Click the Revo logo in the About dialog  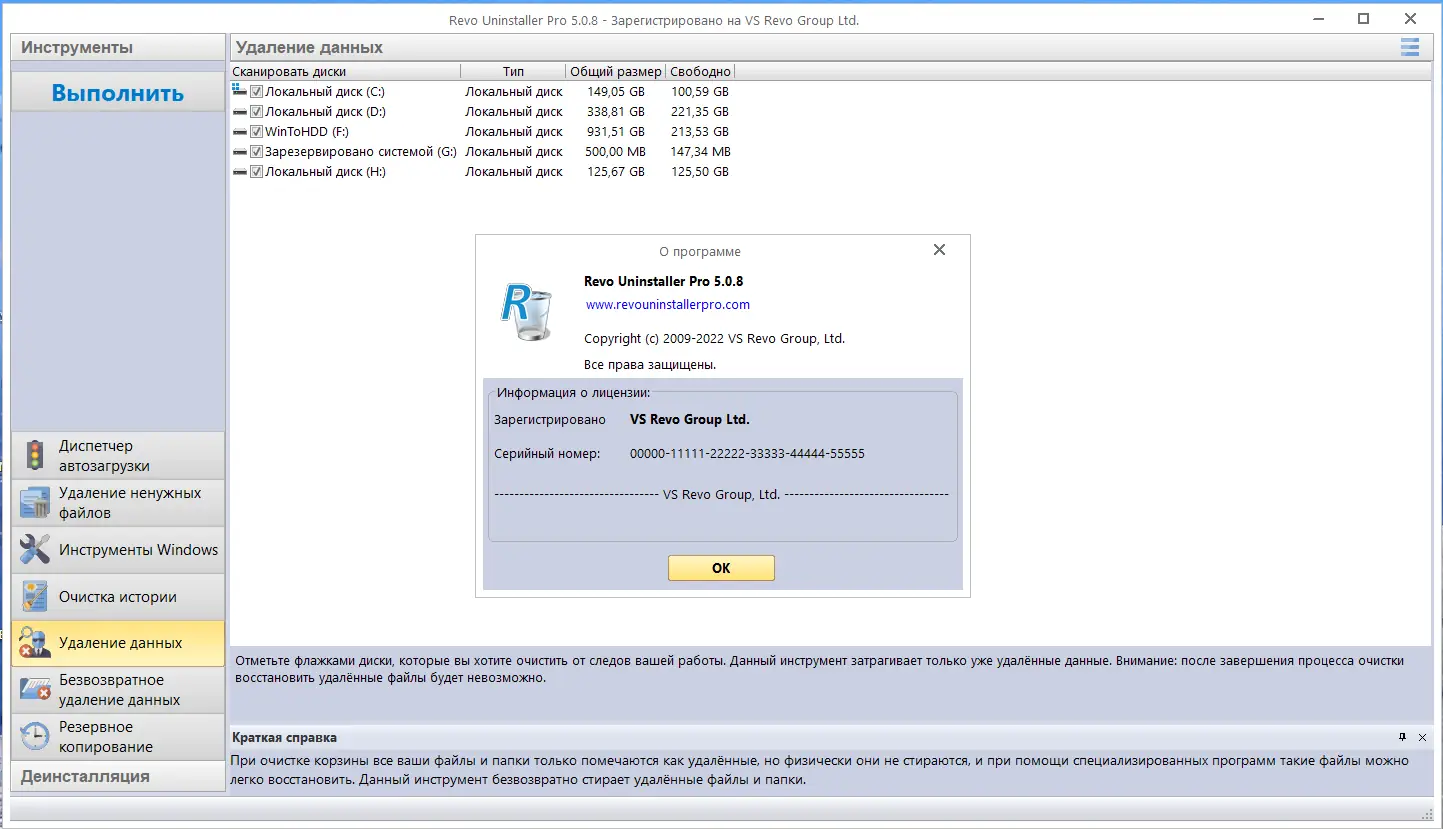coord(526,310)
